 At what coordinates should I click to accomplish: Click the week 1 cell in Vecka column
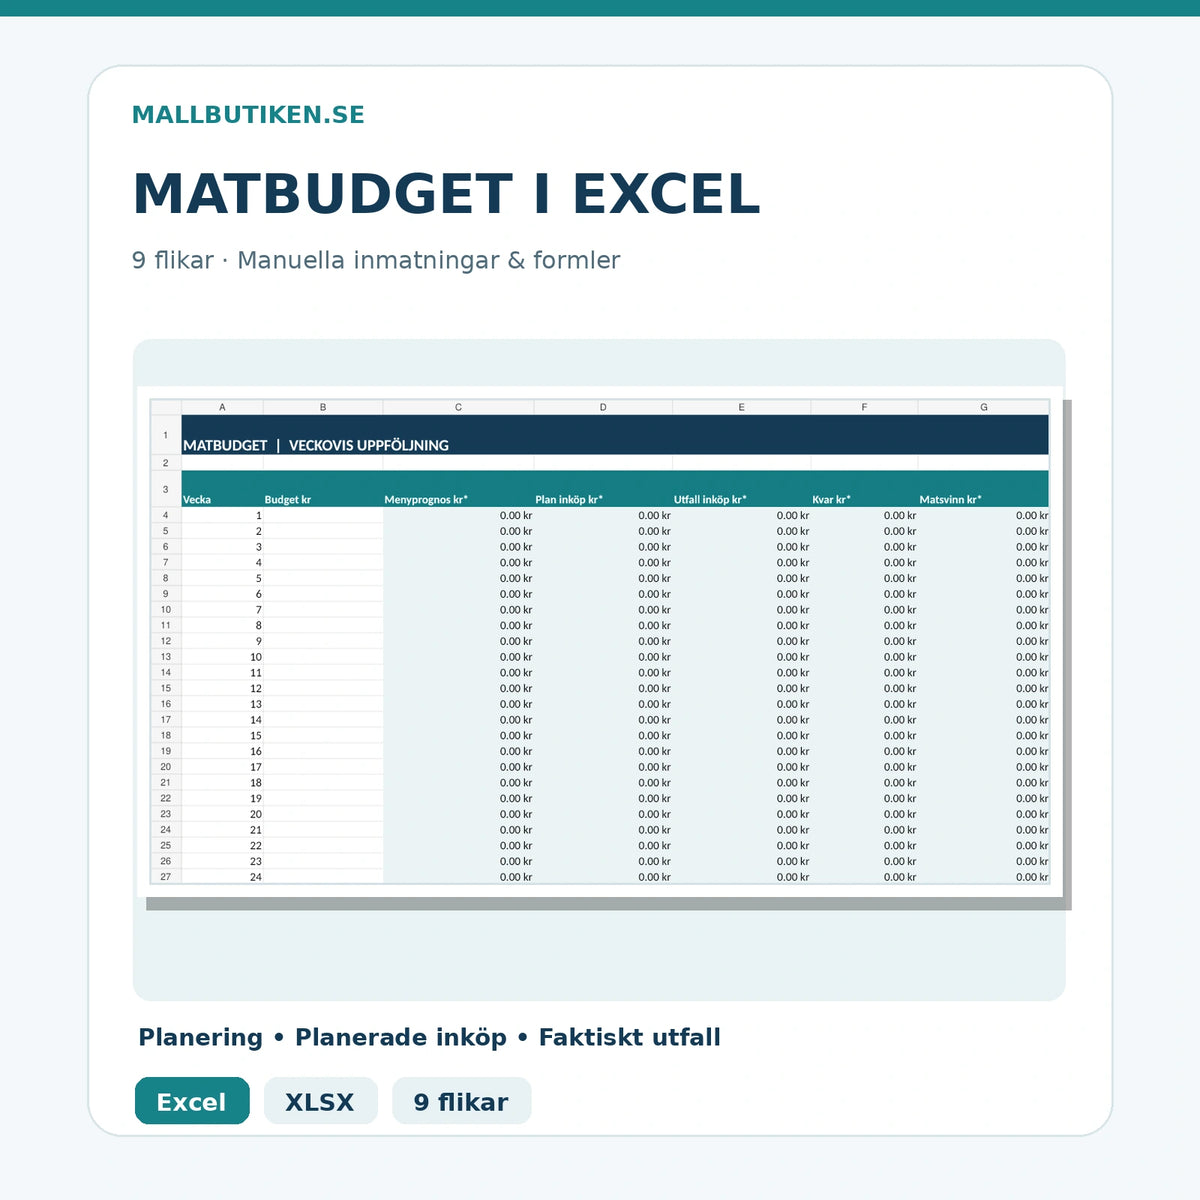(222, 515)
